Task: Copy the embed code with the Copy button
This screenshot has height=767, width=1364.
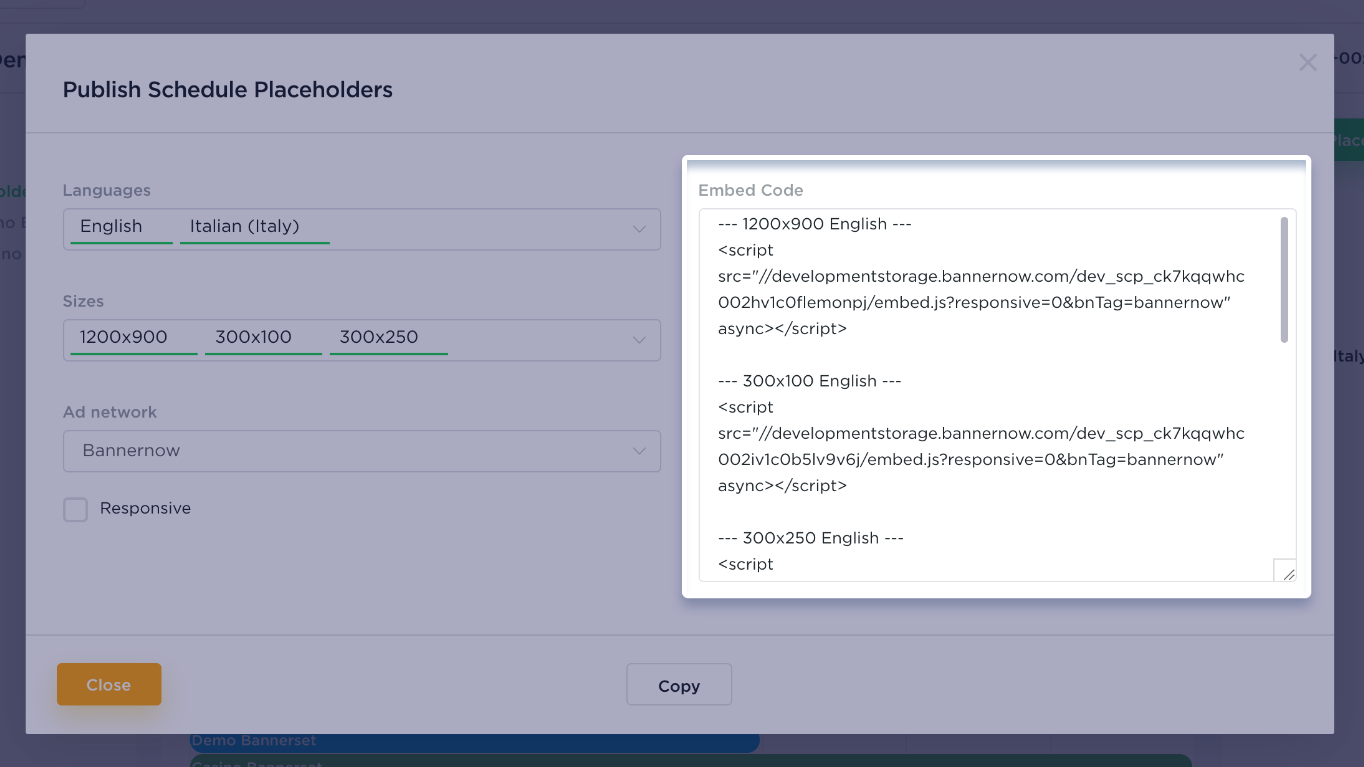Action: pyautogui.click(x=679, y=685)
